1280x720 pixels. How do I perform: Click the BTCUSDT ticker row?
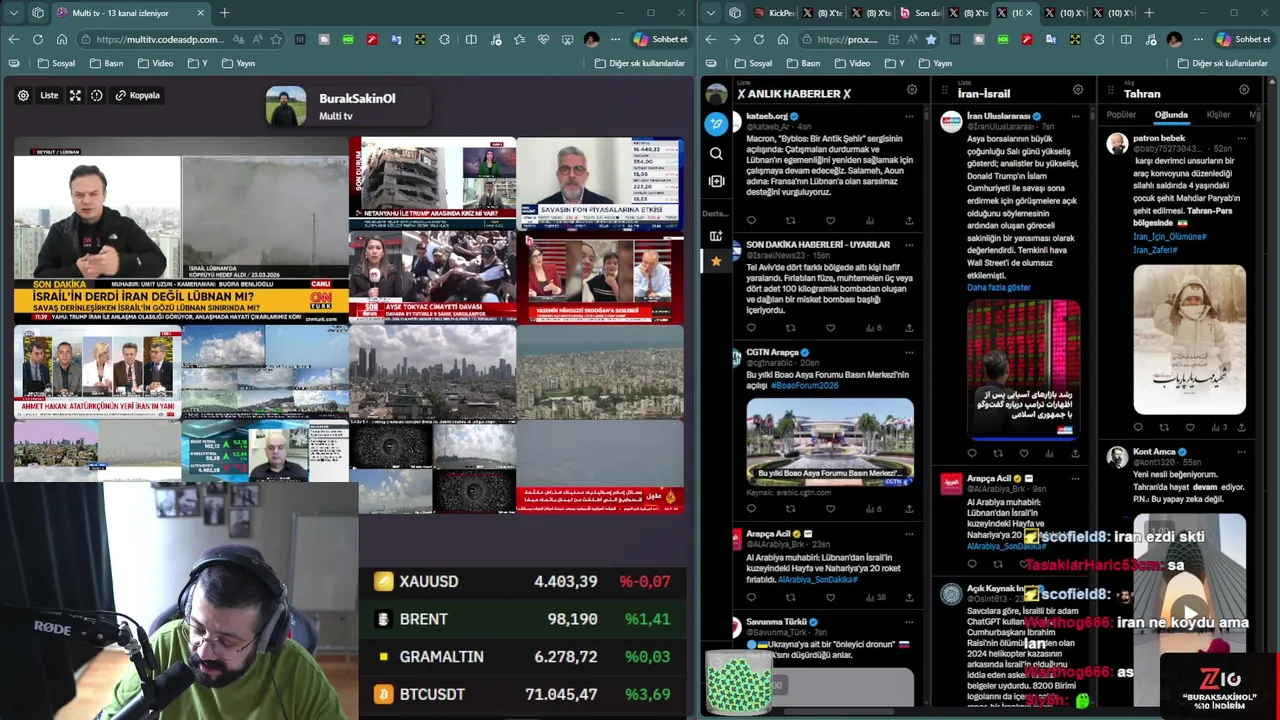[523, 694]
